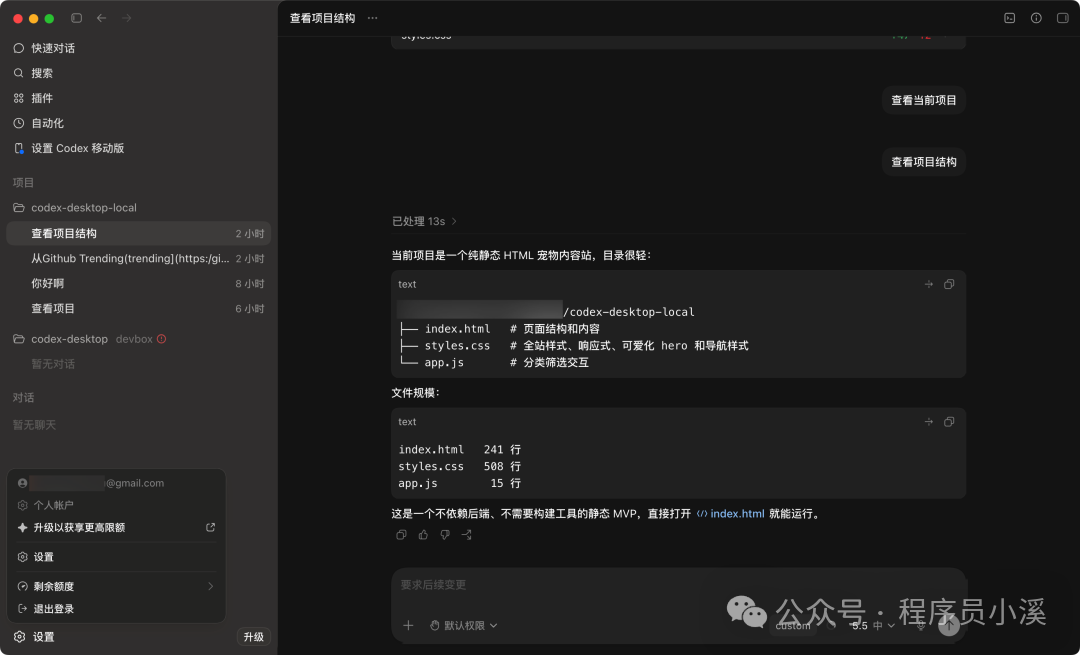Focus the 要求后续变更 input field
The height and width of the screenshot is (655, 1080).
click(x=678, y=585)
